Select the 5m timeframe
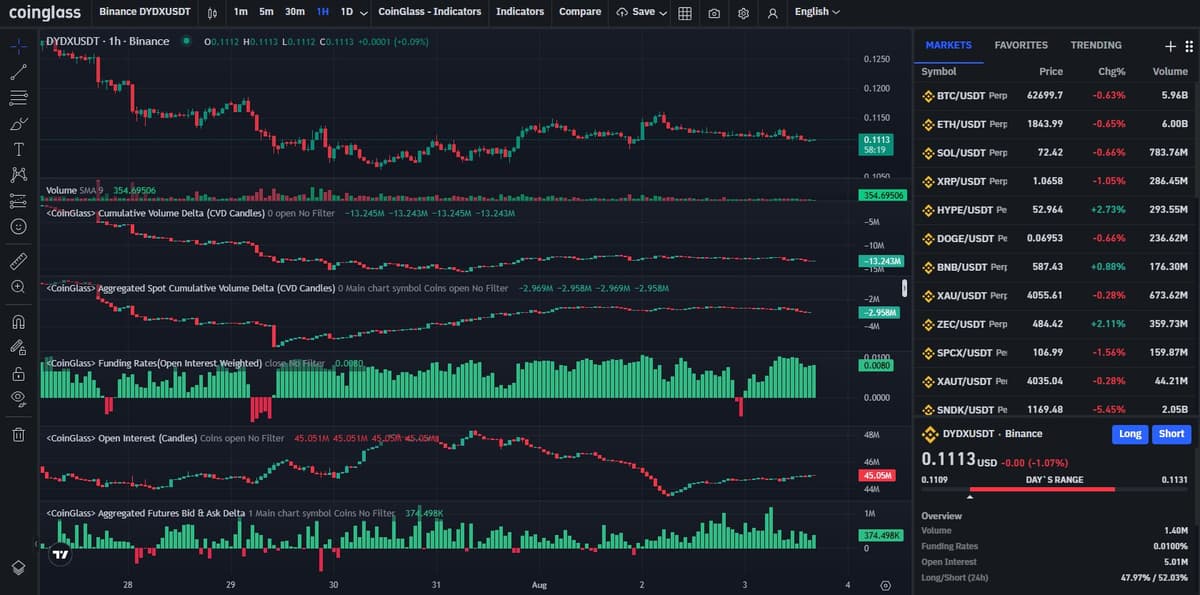1200x595 pixels. [x=266, y=12]
